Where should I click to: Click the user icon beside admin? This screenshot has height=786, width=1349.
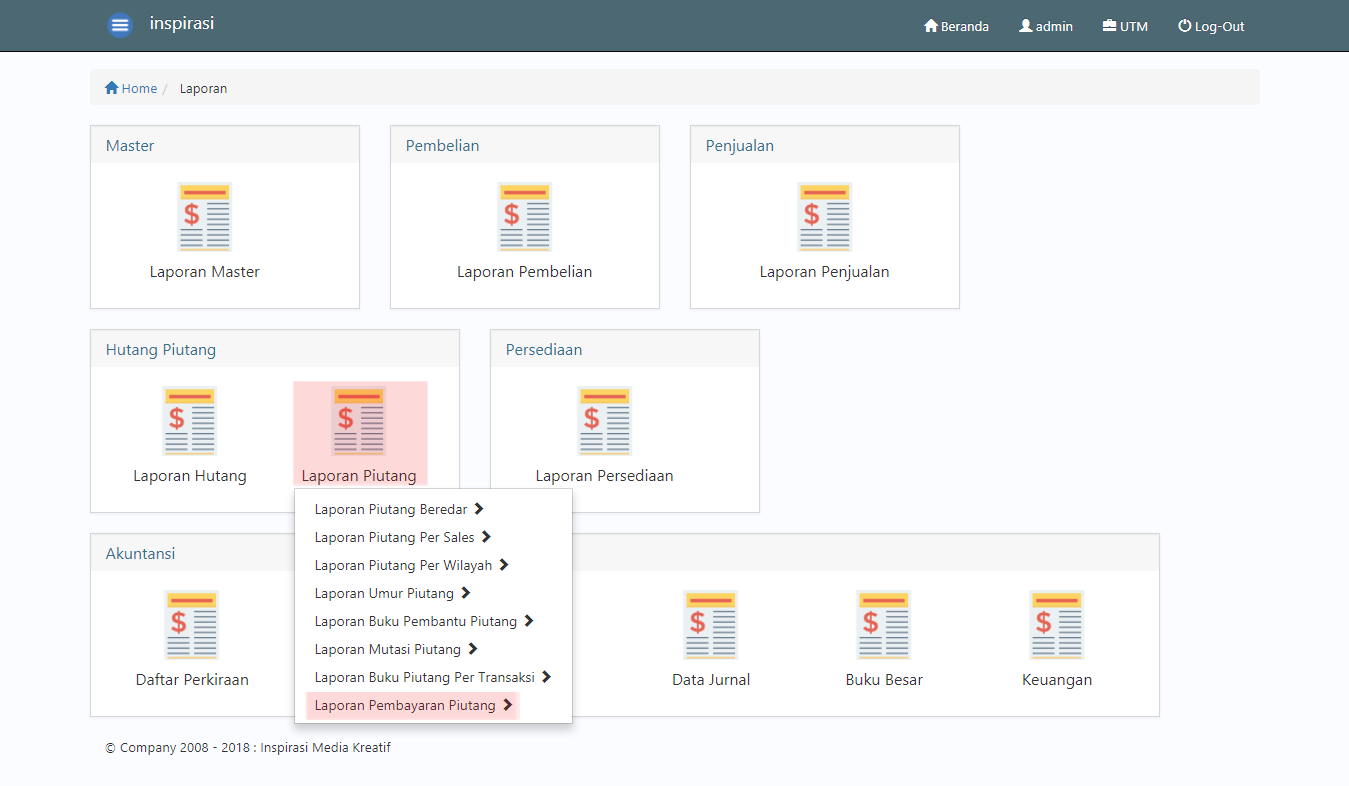coord(1026,26)
